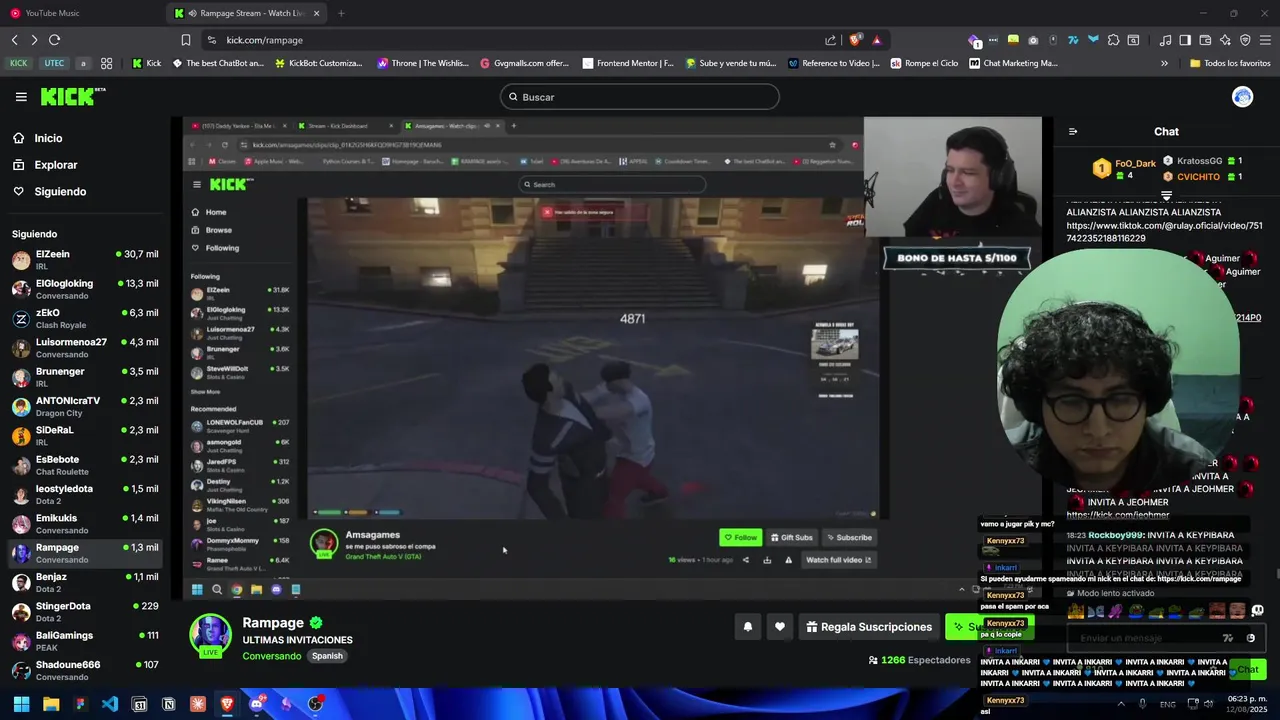This screenshot has width=1280, height=720.
Task: Share this page from address bar
Action: pos(830,40)
